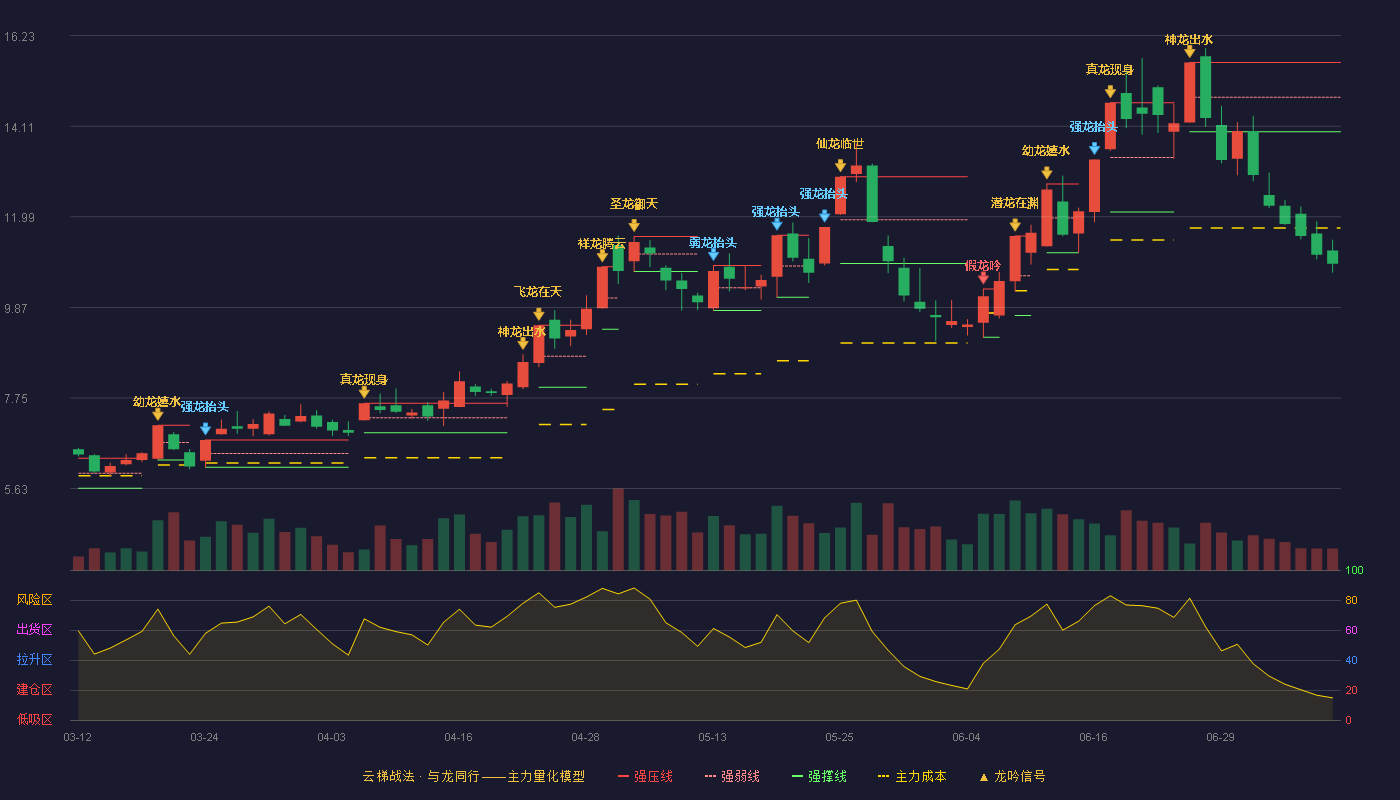
Task: Toggle the 强压线 legend series
Action: coord(645,776)
